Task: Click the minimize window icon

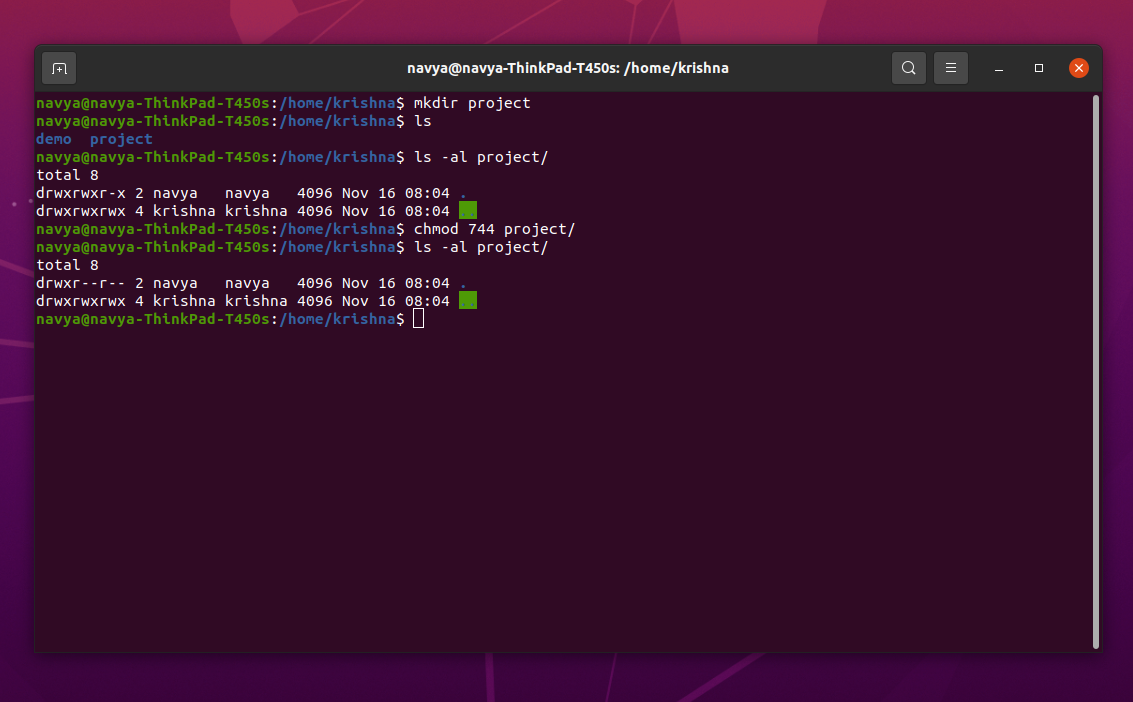Action: [998, 68]
